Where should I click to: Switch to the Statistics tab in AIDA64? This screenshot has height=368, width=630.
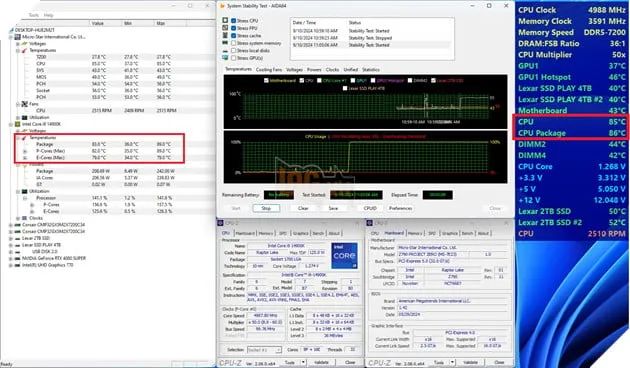[370, 70]
